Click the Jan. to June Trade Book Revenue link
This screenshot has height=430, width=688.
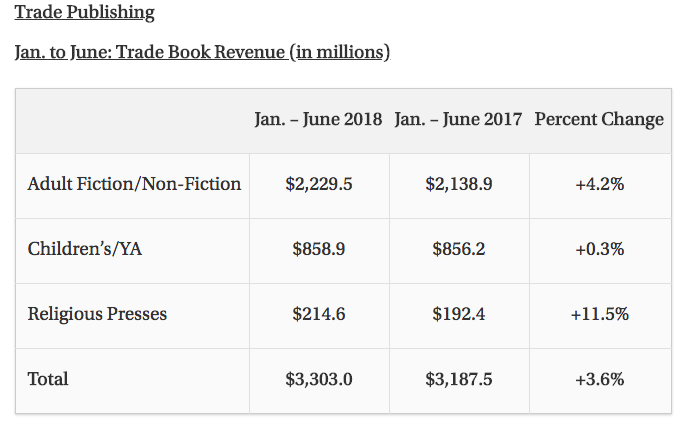202,51
